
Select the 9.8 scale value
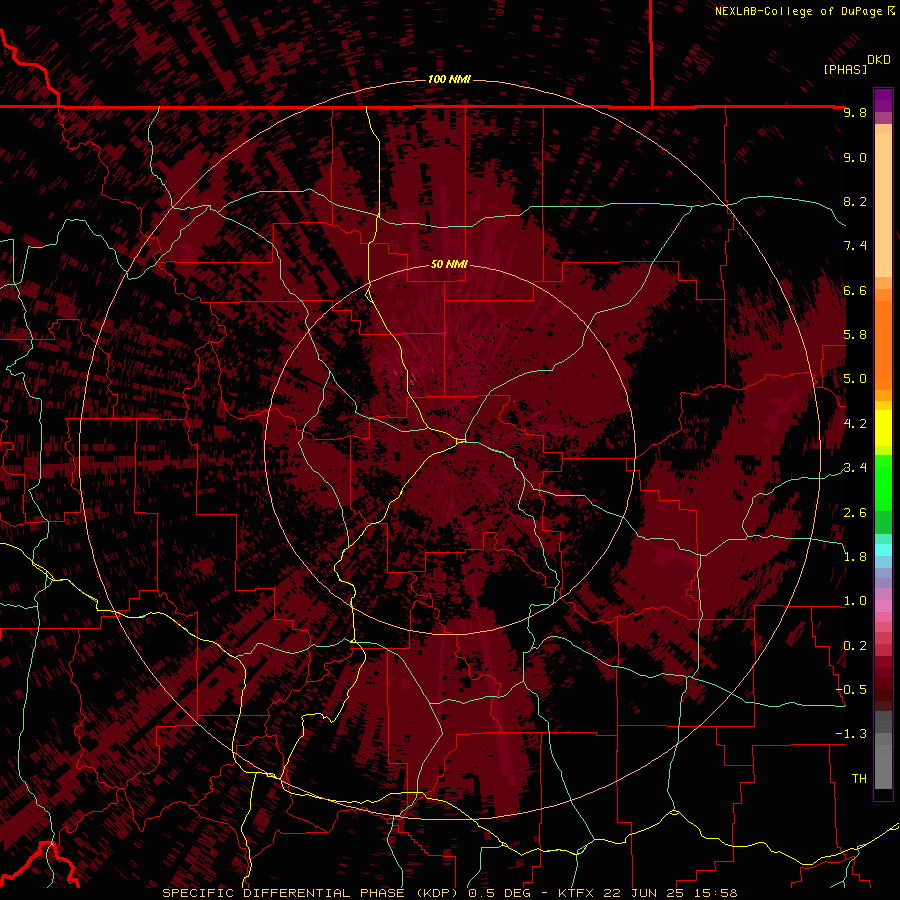tap(855, 112)
